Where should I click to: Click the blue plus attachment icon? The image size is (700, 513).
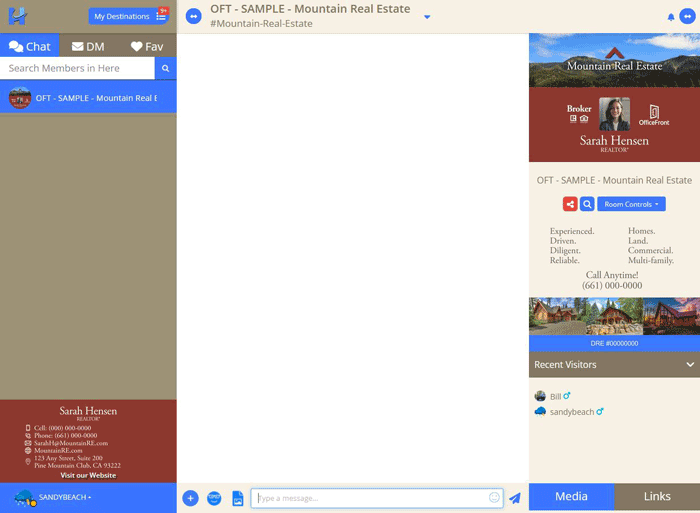(190, 498)
